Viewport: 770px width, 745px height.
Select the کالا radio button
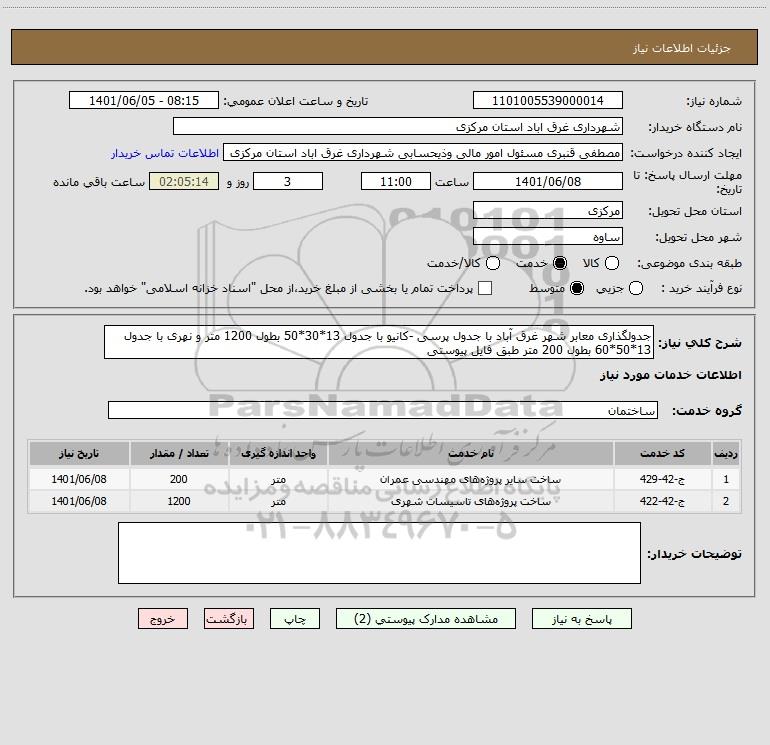coord(611,263)
